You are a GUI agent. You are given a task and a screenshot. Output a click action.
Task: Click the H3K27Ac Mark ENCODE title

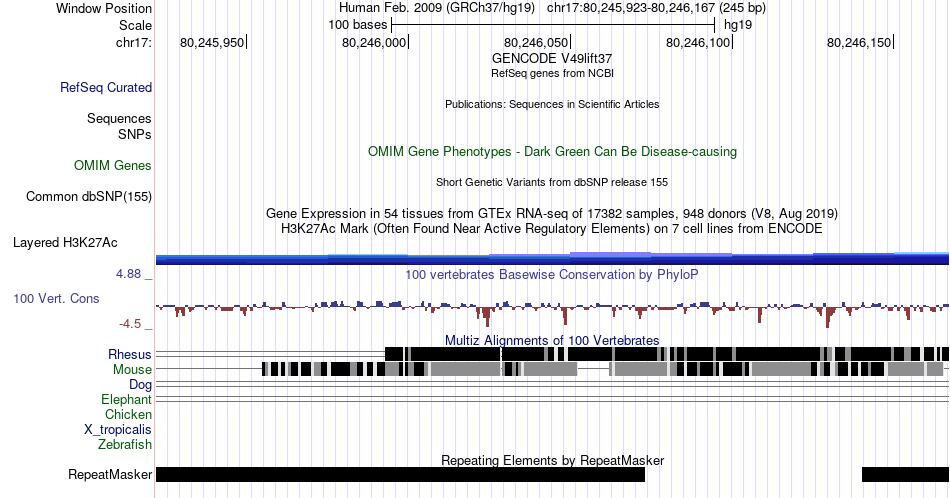point(552,228)
